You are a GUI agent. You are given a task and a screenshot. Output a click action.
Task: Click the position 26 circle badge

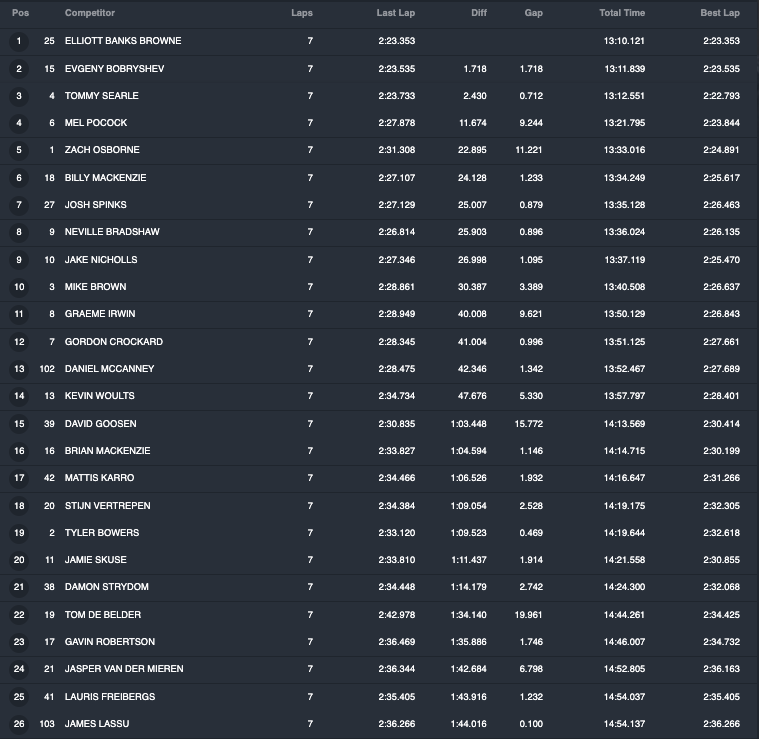tap(19, 724)
